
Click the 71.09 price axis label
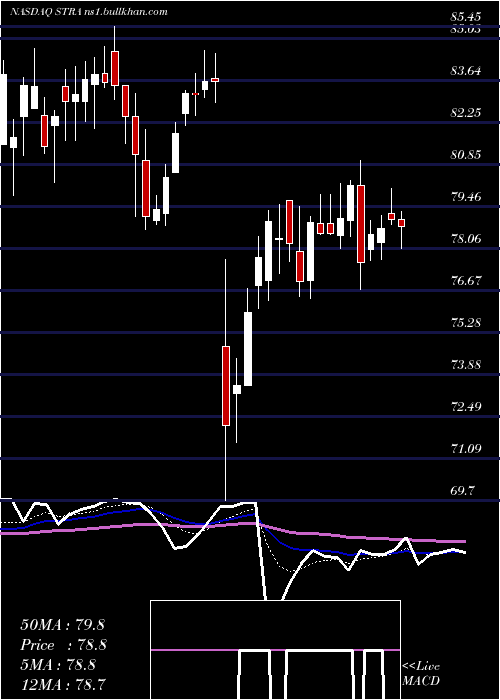pyautogui.click(x=466, y=448)
